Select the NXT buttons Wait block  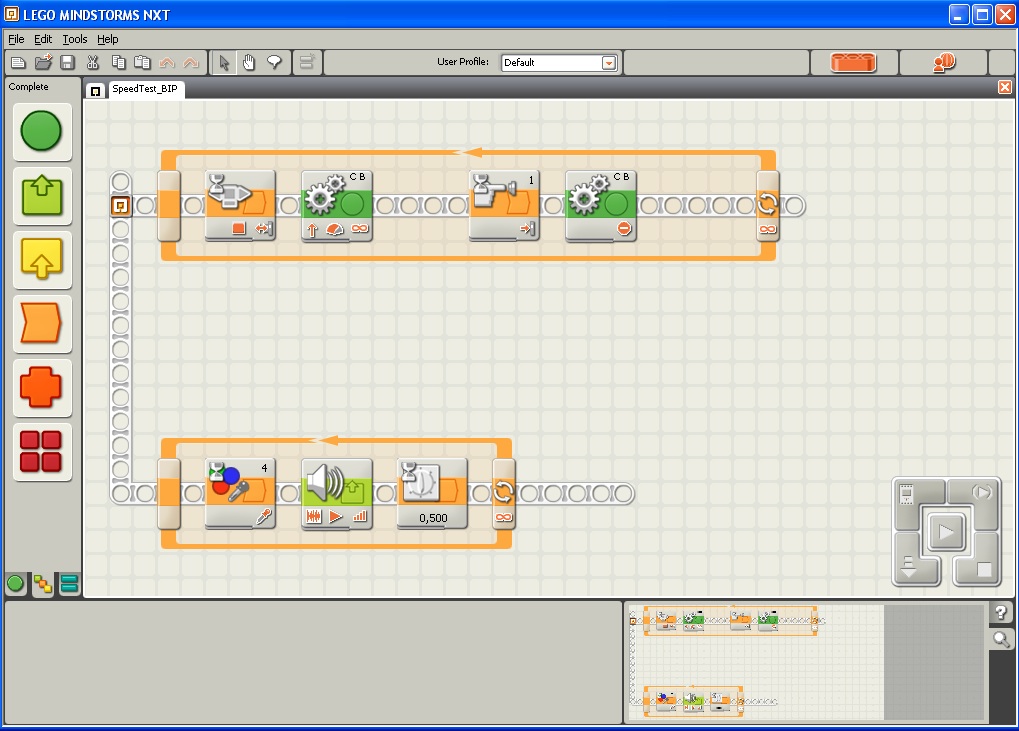[x=240, y=205]
